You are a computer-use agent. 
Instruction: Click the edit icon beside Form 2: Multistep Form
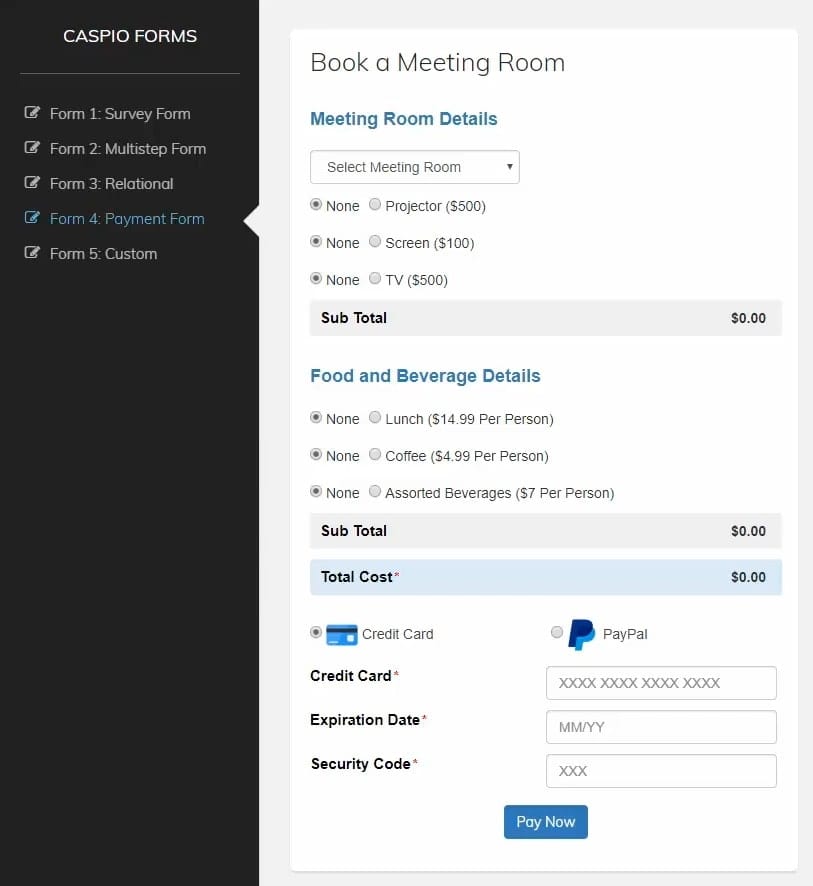[x=33, y=148]
